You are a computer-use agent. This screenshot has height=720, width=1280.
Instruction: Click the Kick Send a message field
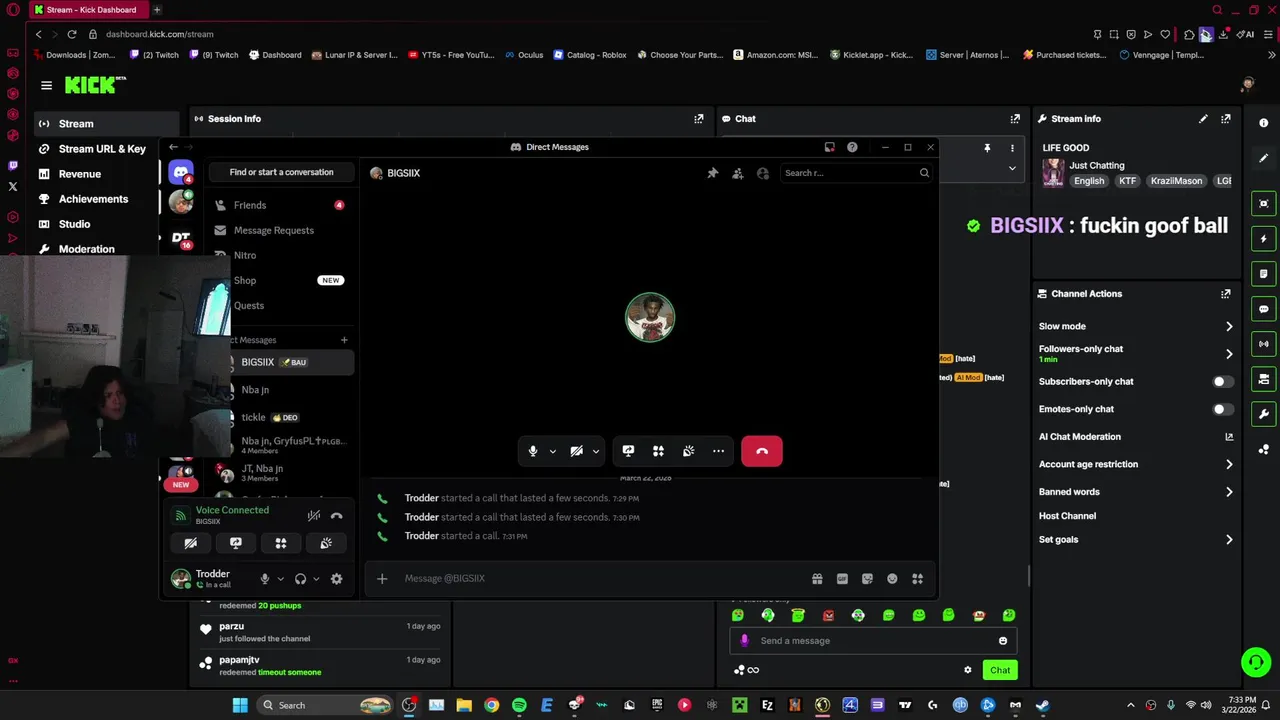[873, 641]
